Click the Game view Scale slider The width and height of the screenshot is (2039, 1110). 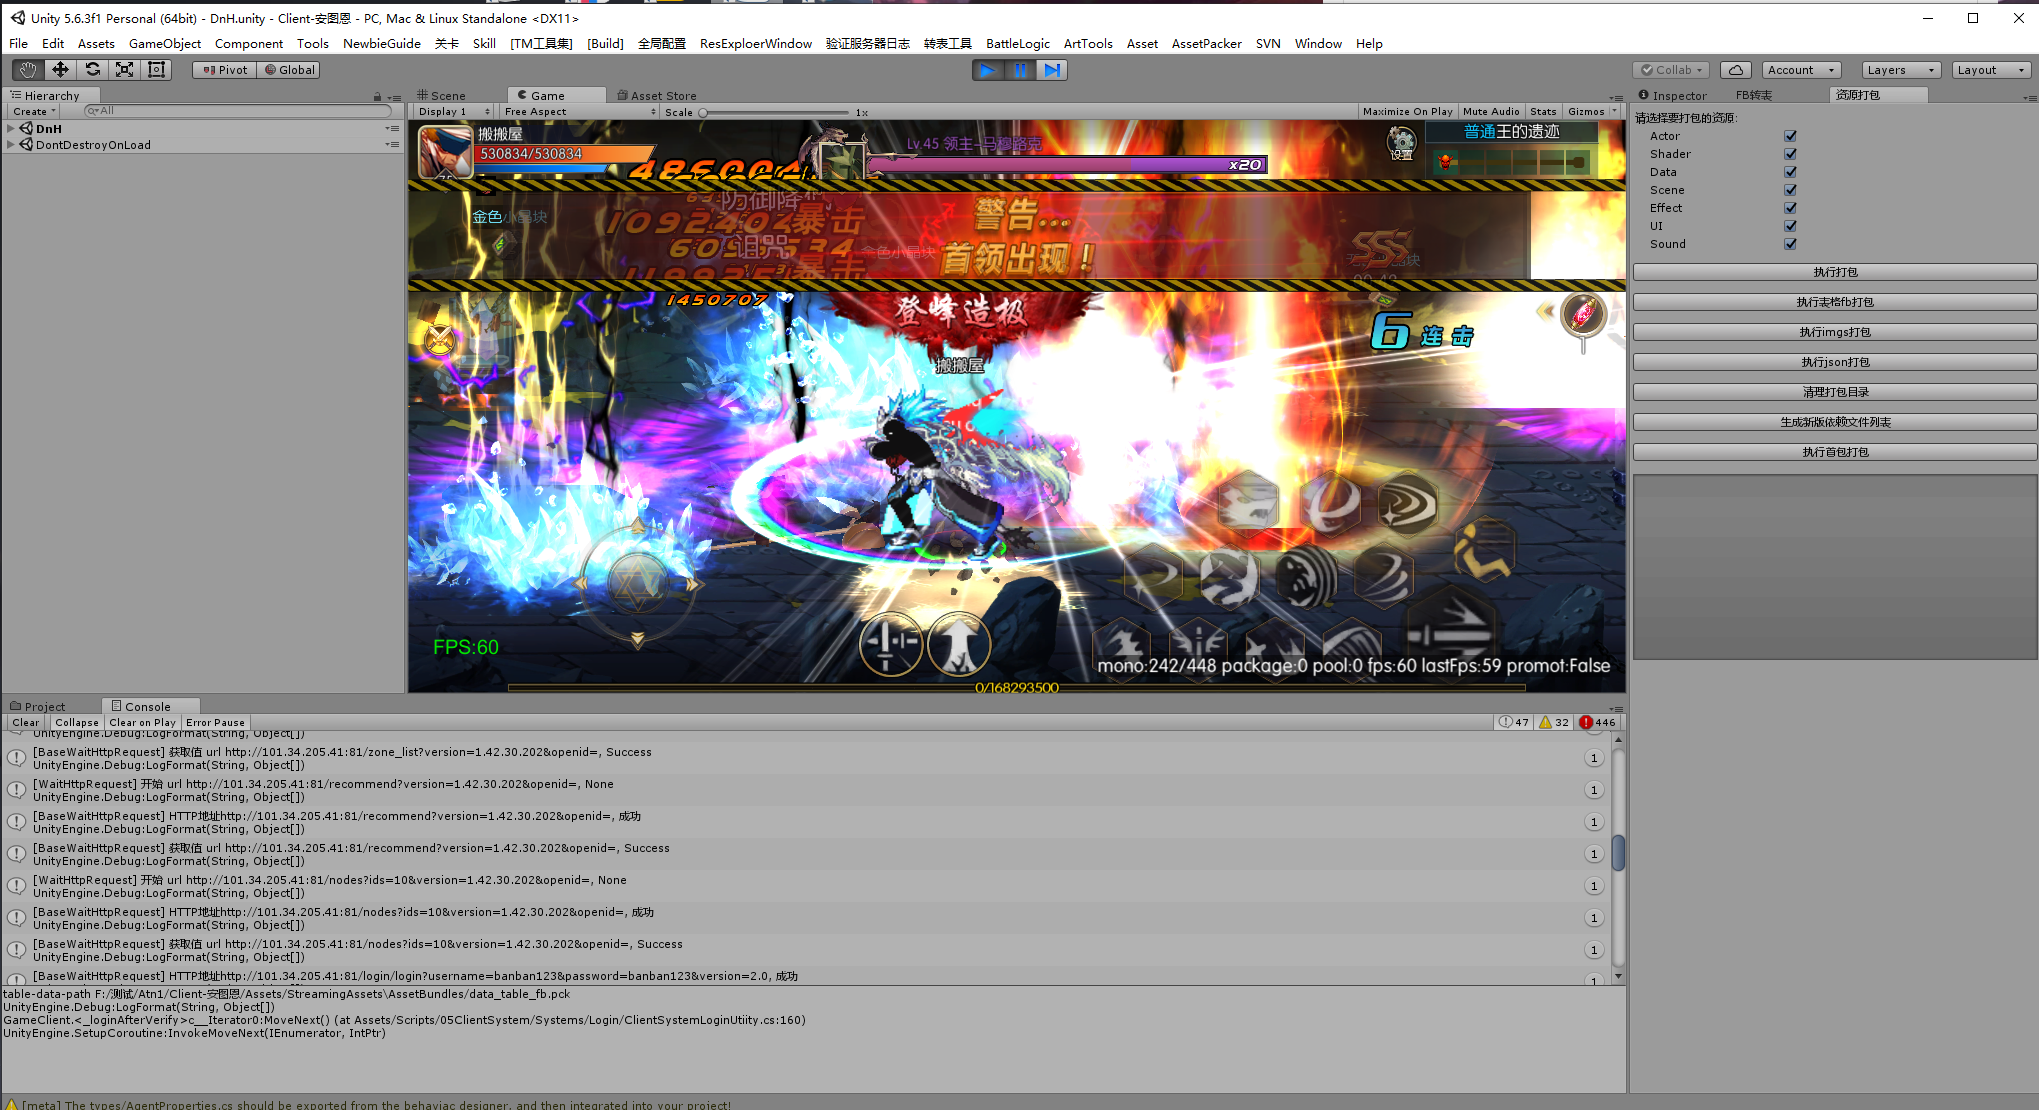pos(775,112)
